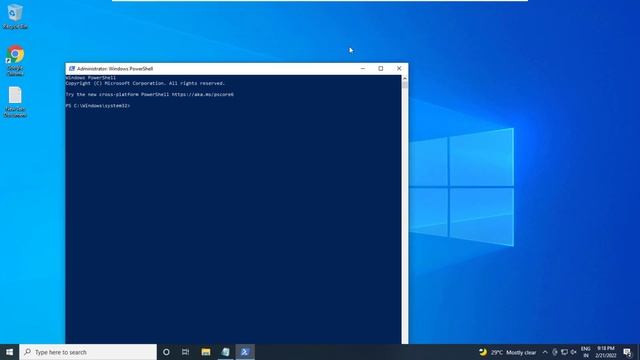
Task: Click the 'Type here to search' box
Action: point(88,352)
